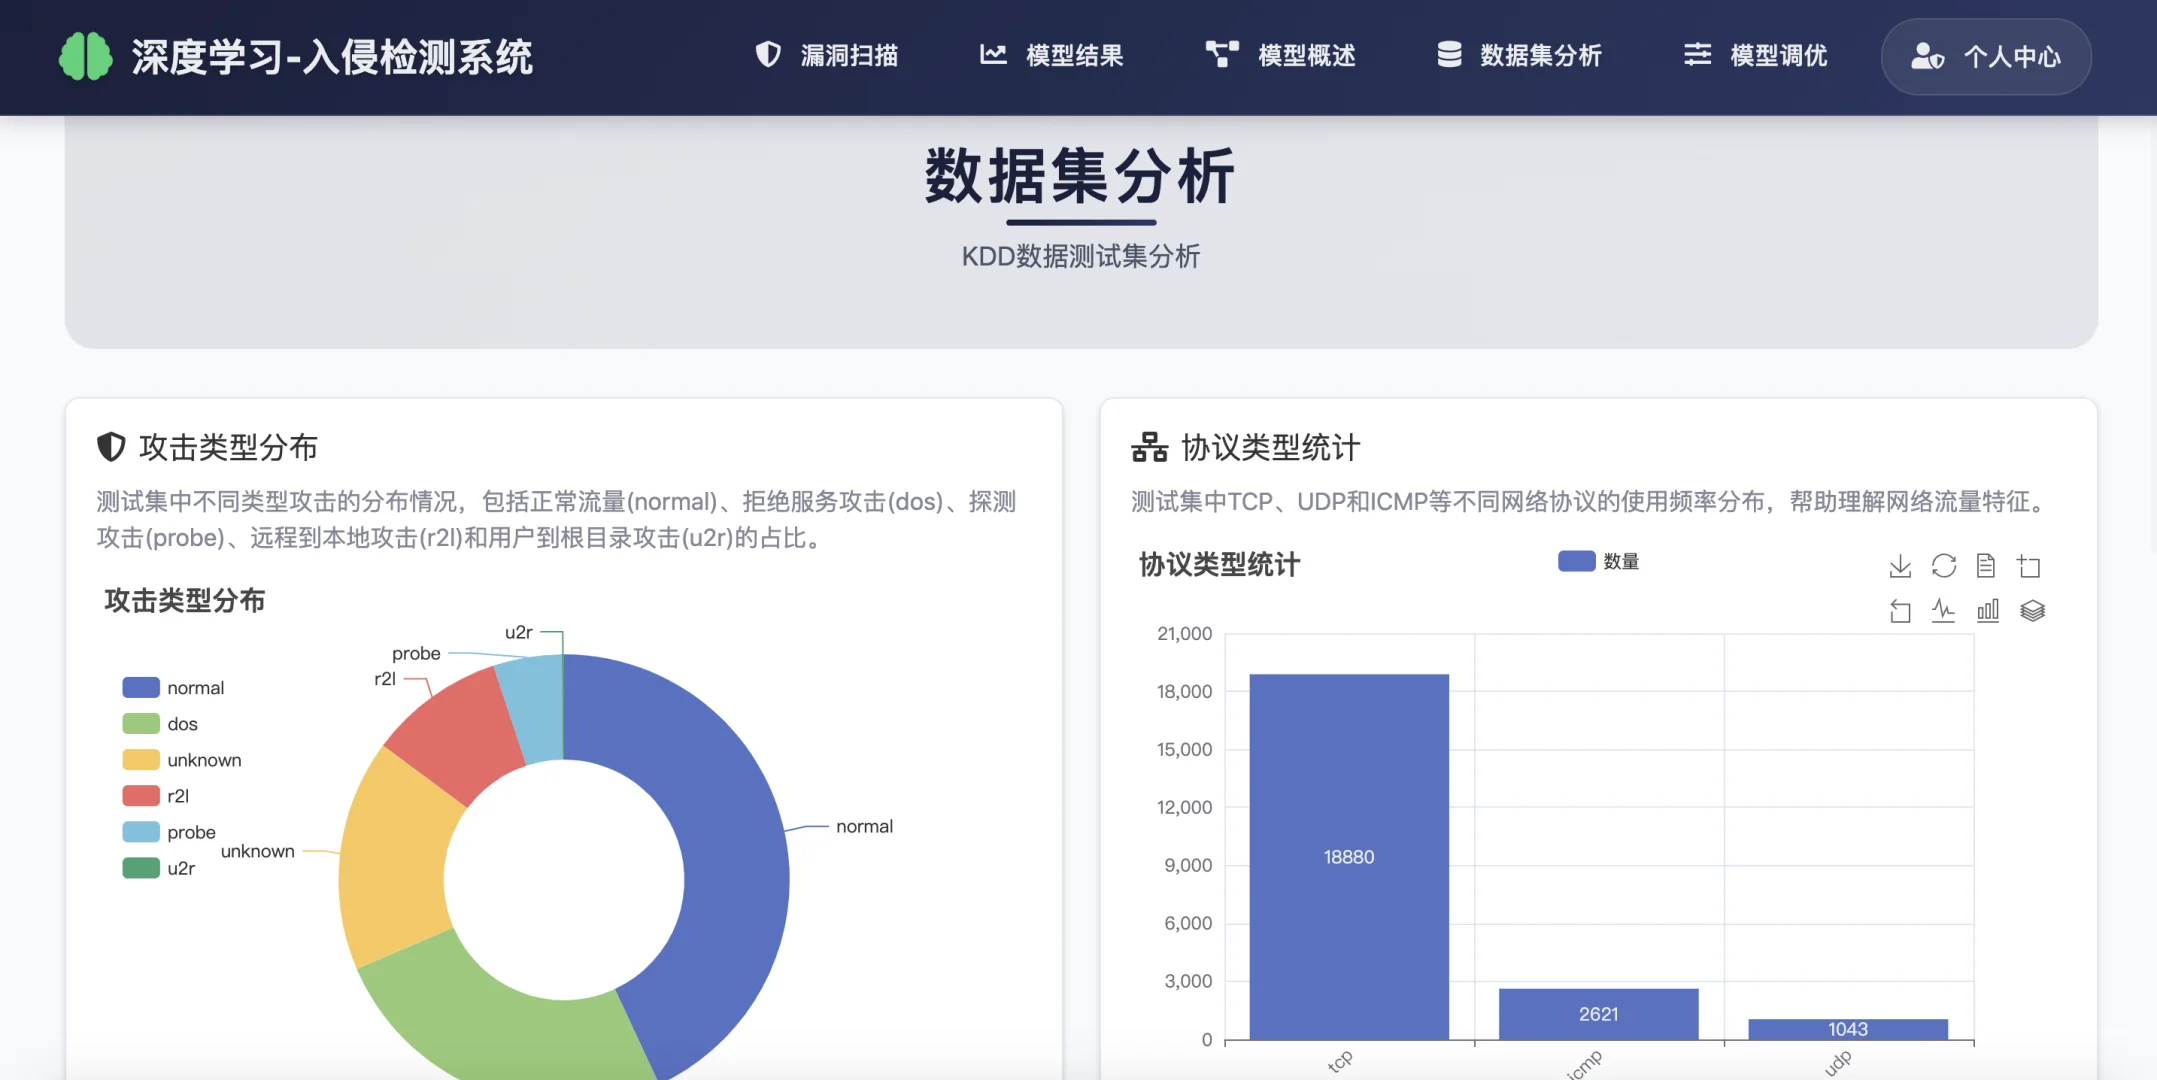Download the protocol chart as an image

[x=1899, y=566]
